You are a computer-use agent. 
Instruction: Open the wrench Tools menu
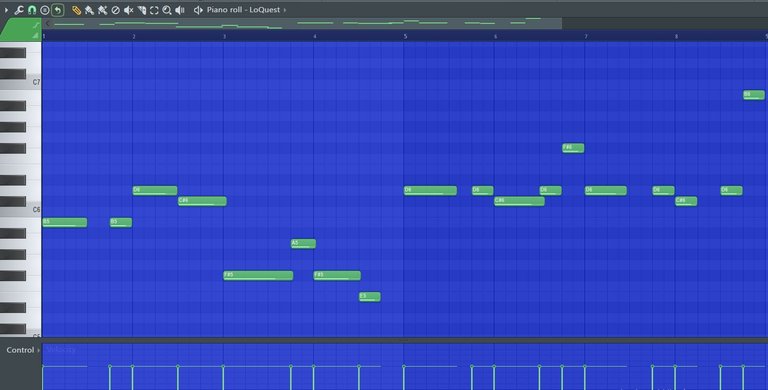[19, 10]
